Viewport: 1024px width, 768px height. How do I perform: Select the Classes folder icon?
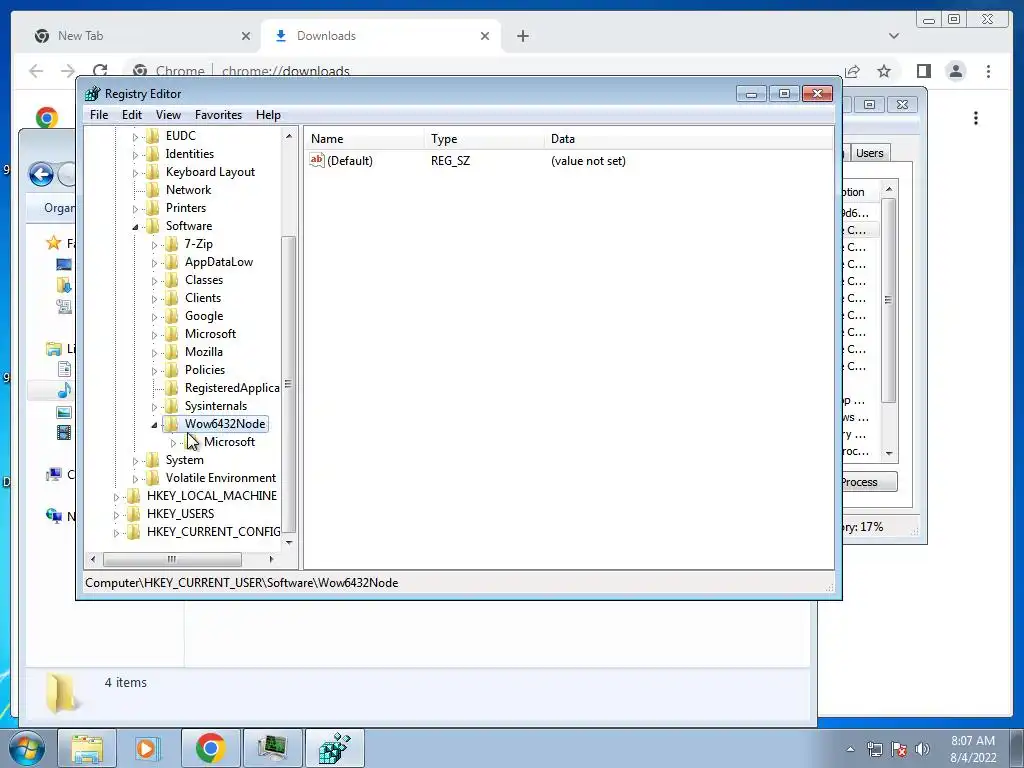coord(172,280)
